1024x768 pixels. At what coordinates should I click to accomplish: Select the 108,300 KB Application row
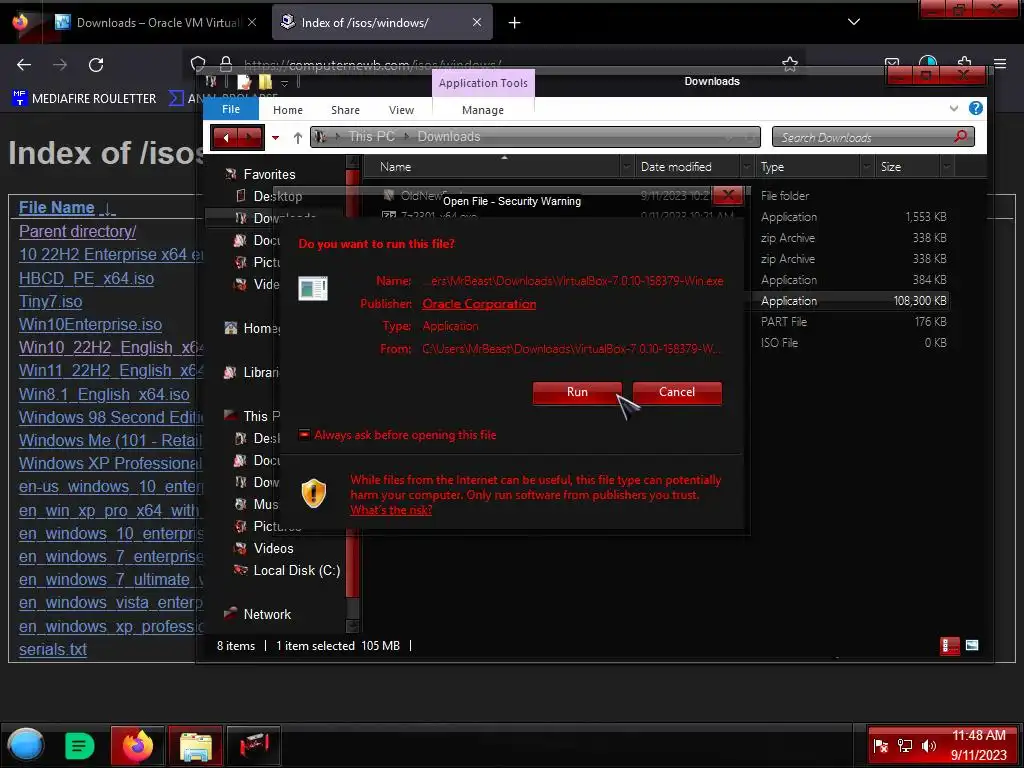[658, 301]
